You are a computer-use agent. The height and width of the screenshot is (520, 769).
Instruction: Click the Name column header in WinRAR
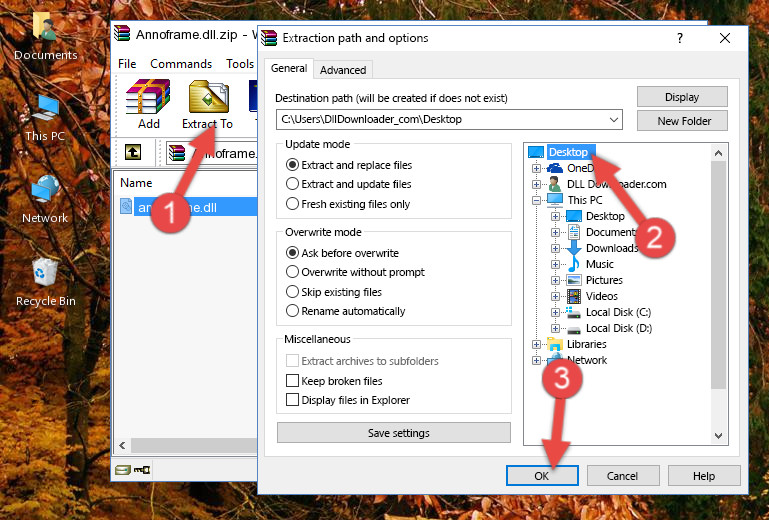(136, 182)
